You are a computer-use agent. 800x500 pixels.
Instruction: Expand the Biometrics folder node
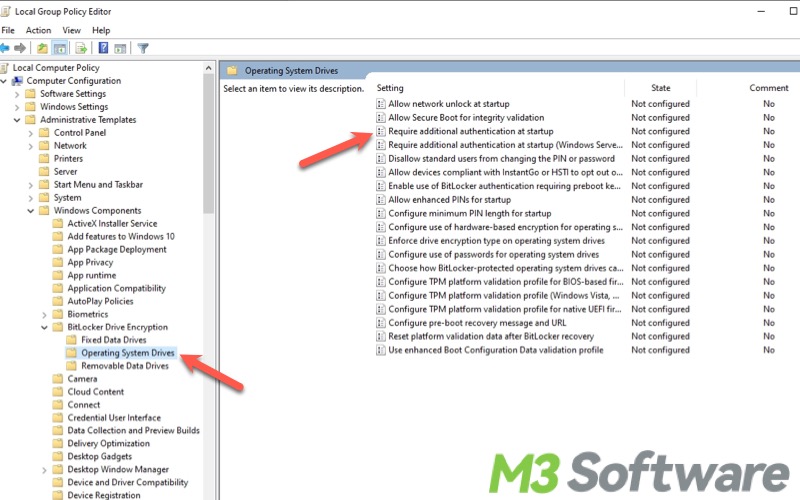click(44, 314)
